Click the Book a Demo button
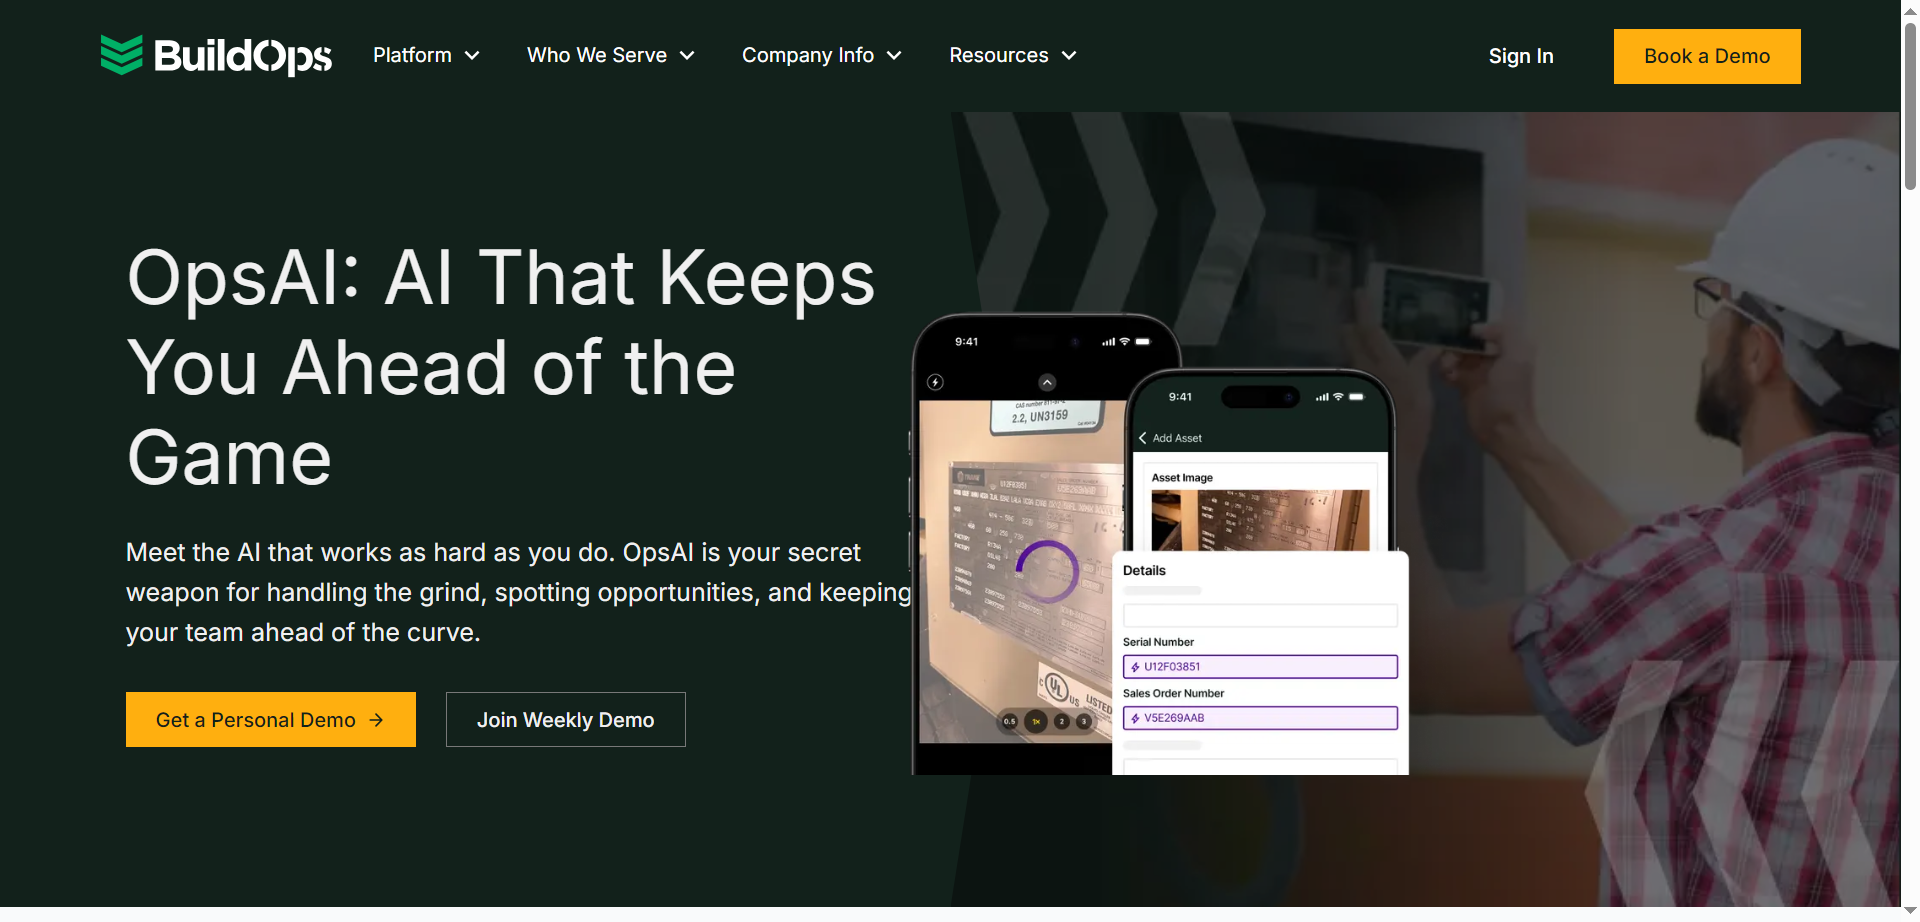Image resolution: width=1920 pixels, height=922 pixels. tap(1707, 56)
